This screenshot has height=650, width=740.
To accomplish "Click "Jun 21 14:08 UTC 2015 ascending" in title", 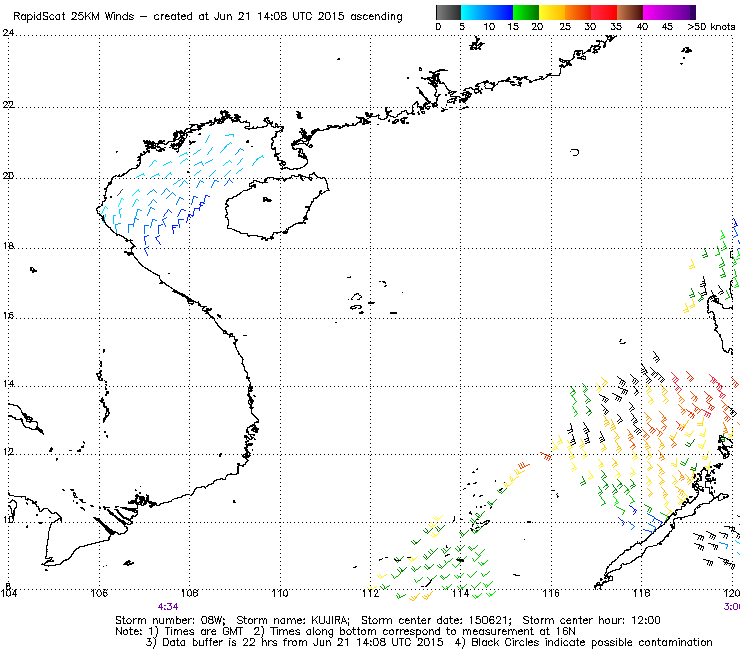I will 308,17.
